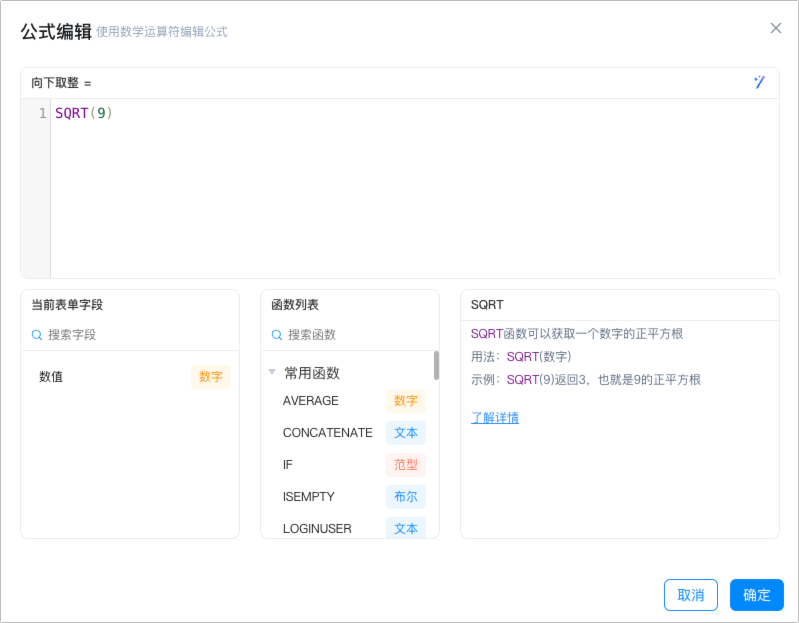The image size is (799, 623).
Task: Click the 数字 tag beside AVERAGE
Action: pyautogui.click(x=406, y=401)
